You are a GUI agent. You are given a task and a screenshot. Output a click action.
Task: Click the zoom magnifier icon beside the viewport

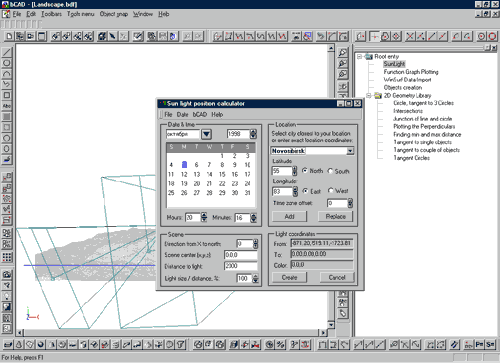point(342,53)
